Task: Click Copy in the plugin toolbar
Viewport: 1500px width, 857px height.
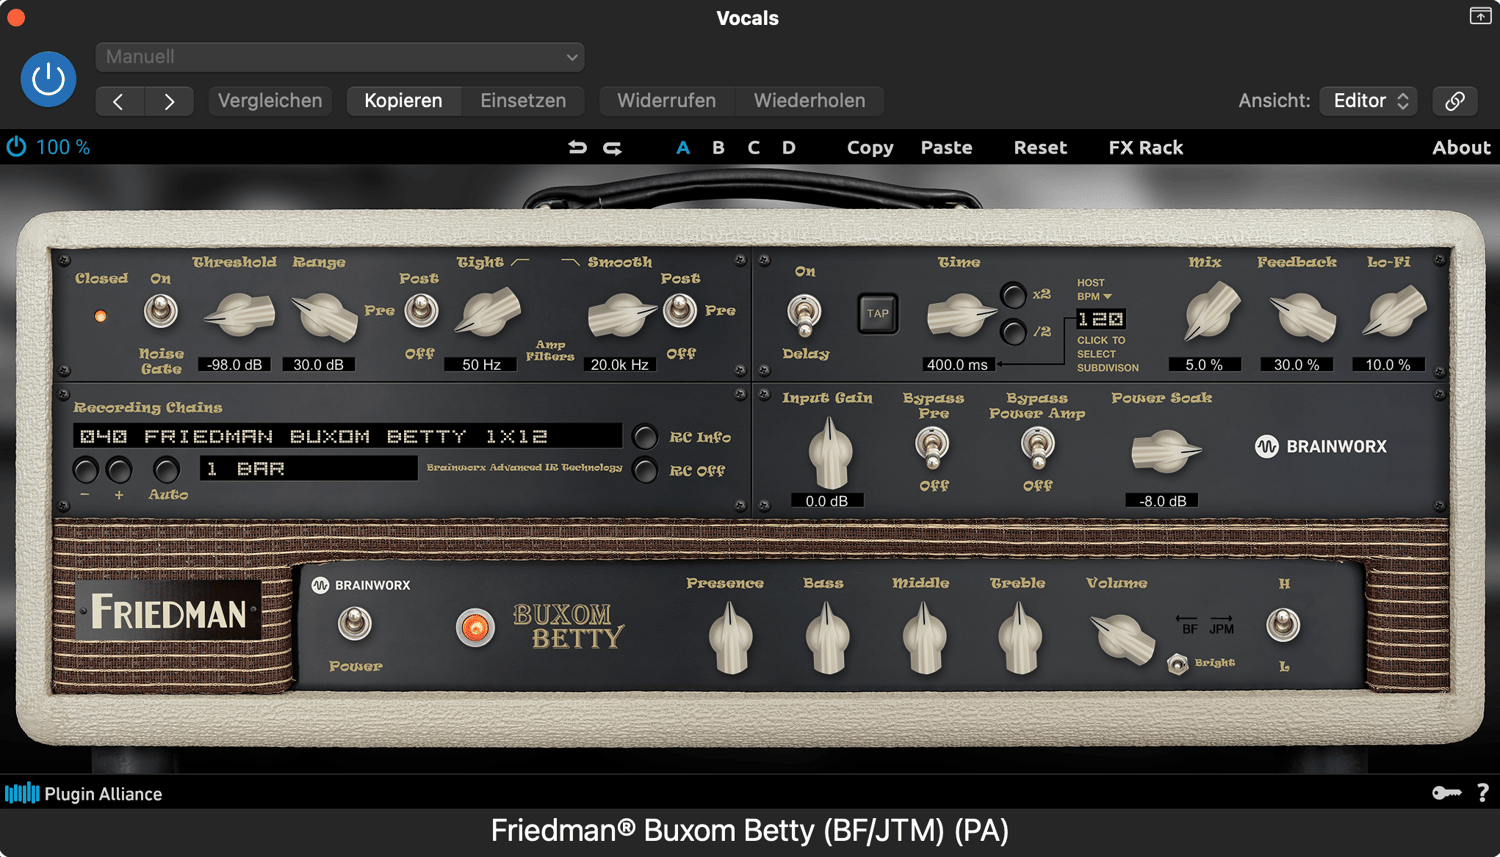Action: click(870, 148)
